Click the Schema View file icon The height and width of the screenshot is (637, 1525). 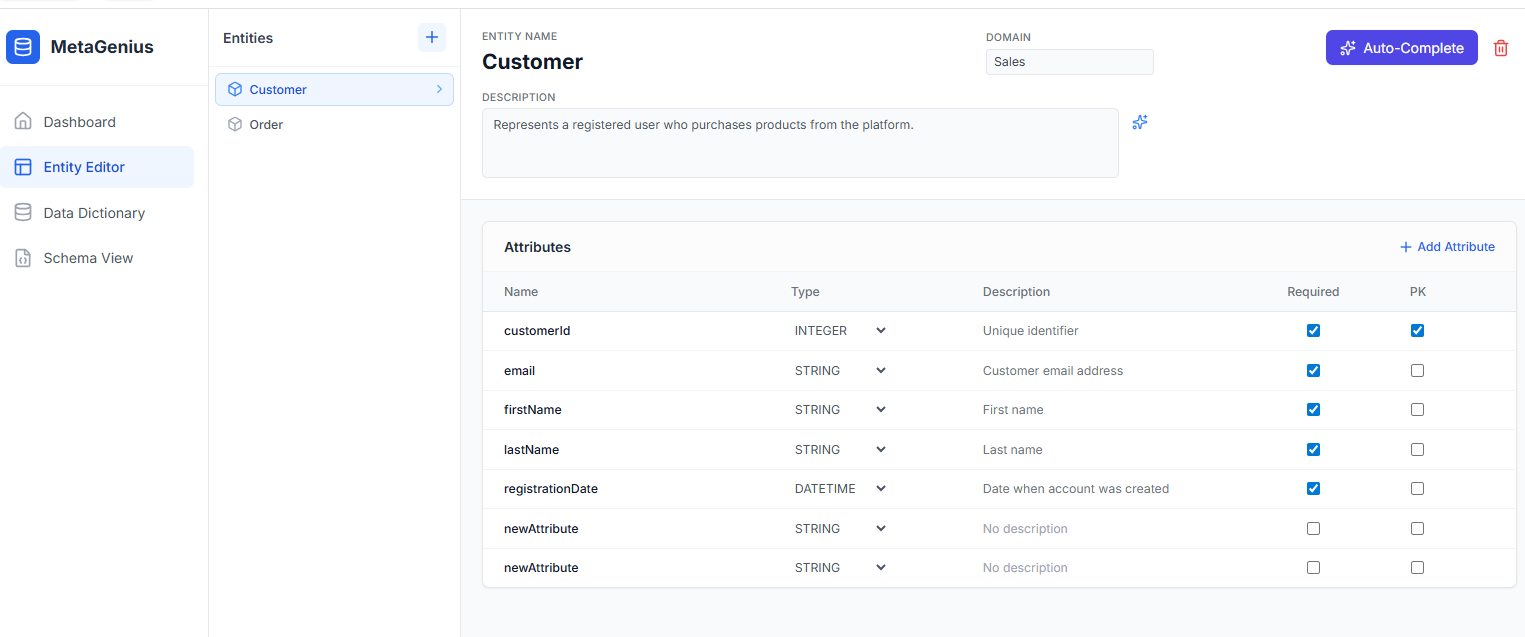(23, 258)
